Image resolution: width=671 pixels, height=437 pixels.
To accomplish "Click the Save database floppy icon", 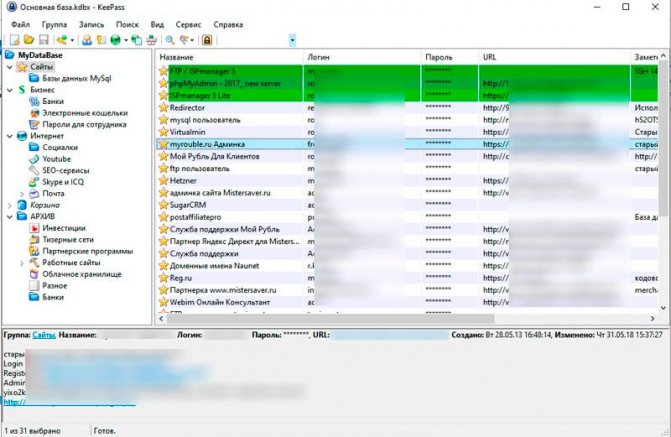I will [43, 40].
